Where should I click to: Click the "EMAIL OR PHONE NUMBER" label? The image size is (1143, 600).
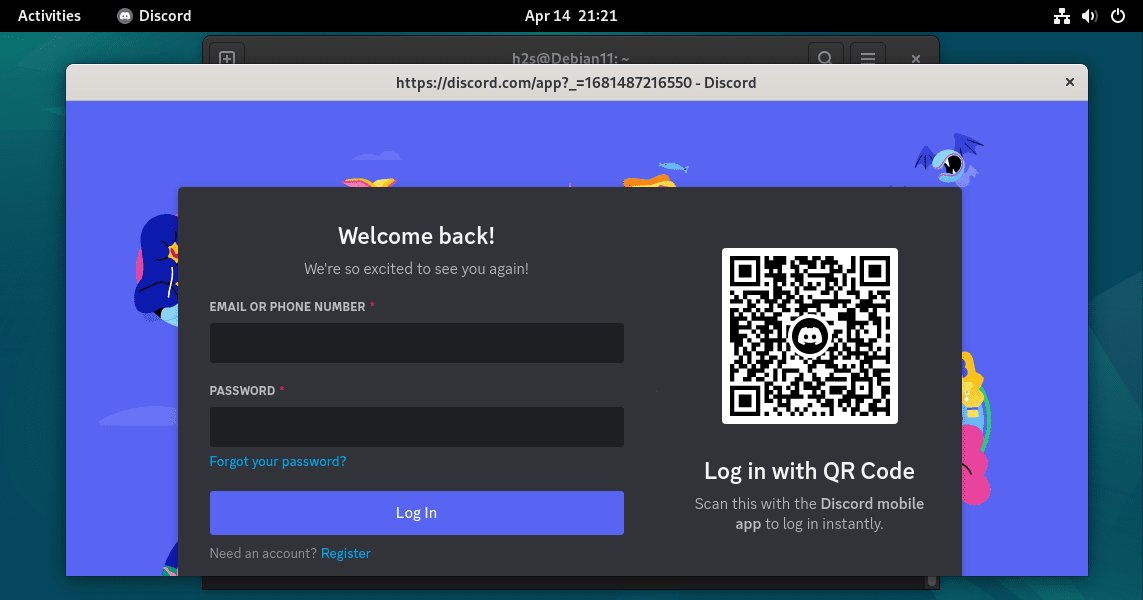click(287, 307)
